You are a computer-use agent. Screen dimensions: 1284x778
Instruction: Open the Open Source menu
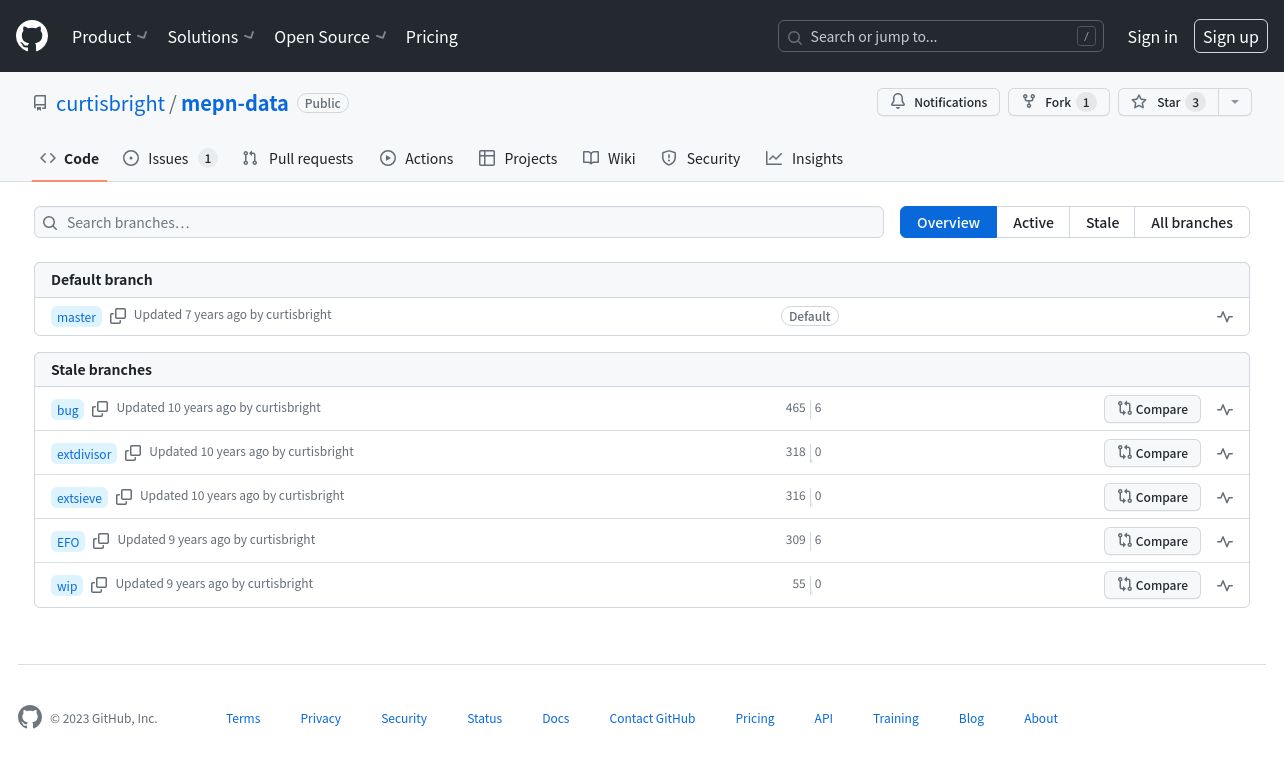pyautogui.click(x=330, y=37)
